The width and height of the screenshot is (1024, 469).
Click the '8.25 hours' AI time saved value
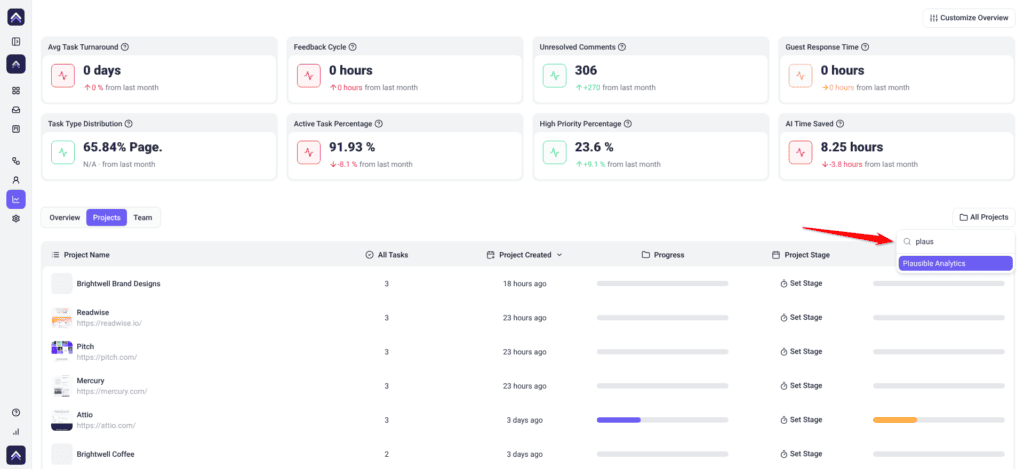click(x=852, y=146)
